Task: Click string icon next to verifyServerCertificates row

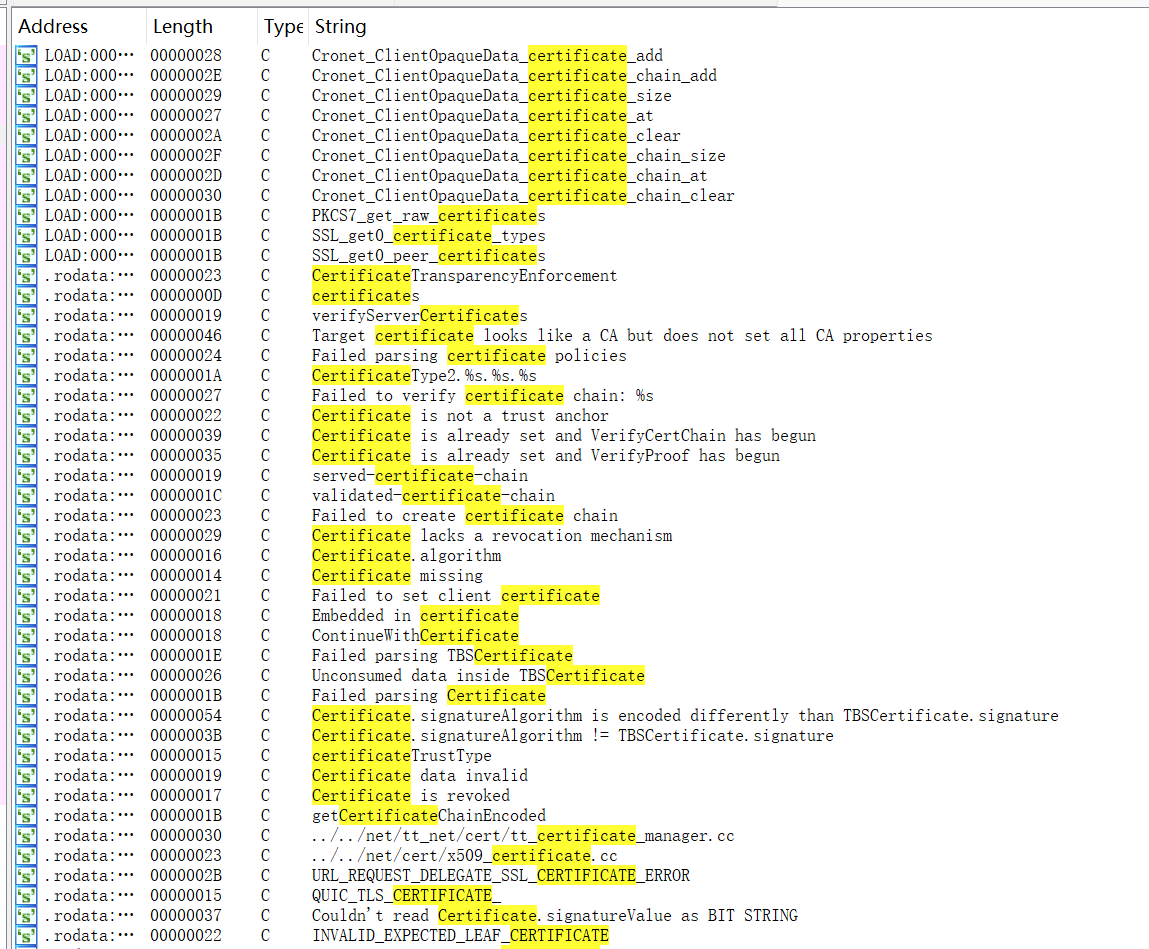Action: coord(27,316)
